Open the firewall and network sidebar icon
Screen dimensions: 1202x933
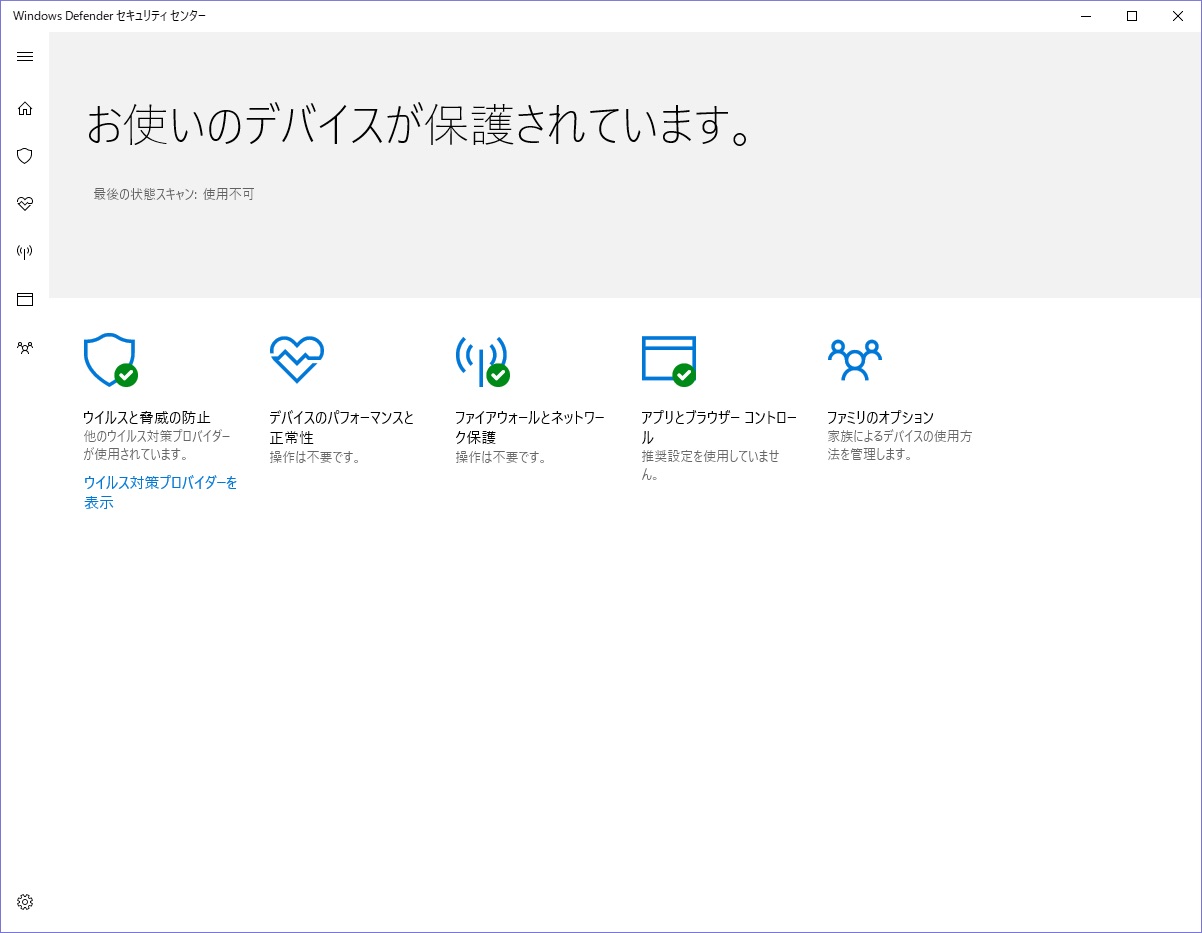tap(25, 252)
